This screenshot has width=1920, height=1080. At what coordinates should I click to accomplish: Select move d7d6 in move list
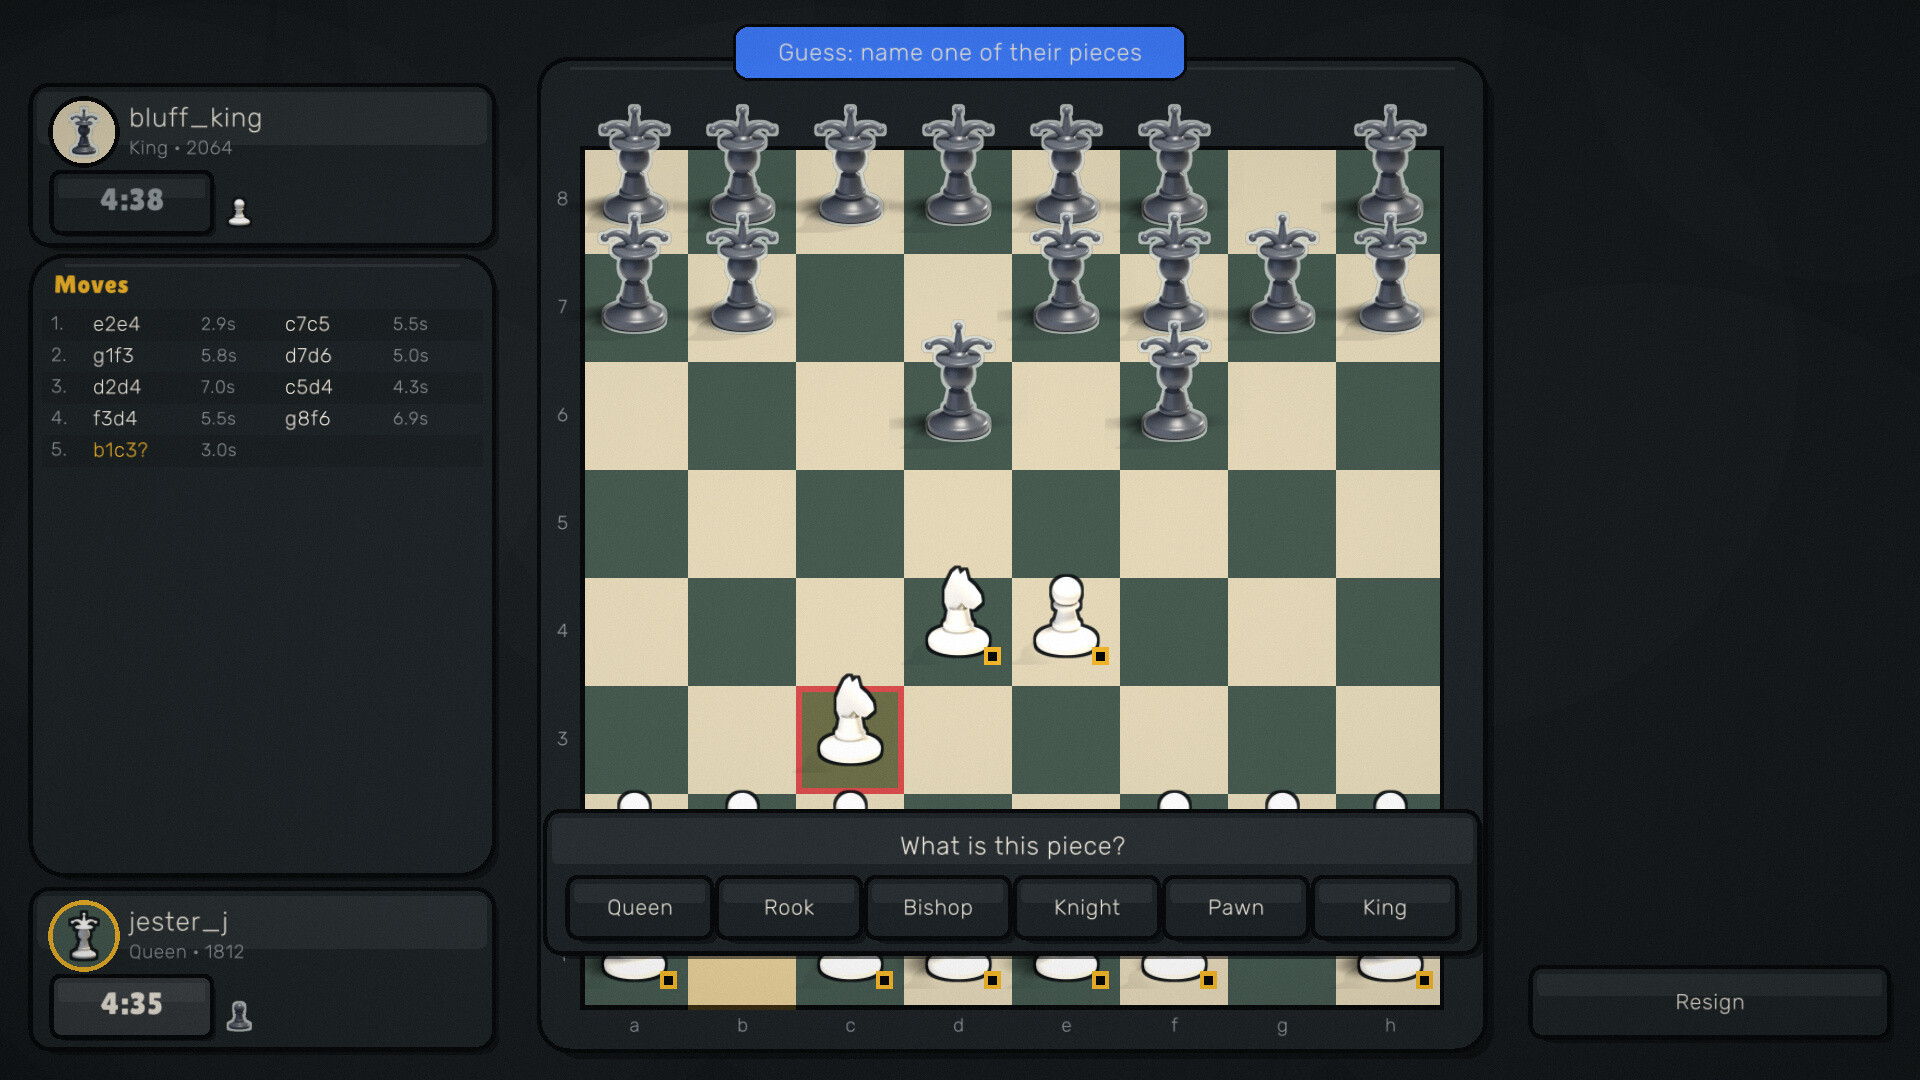308,355
